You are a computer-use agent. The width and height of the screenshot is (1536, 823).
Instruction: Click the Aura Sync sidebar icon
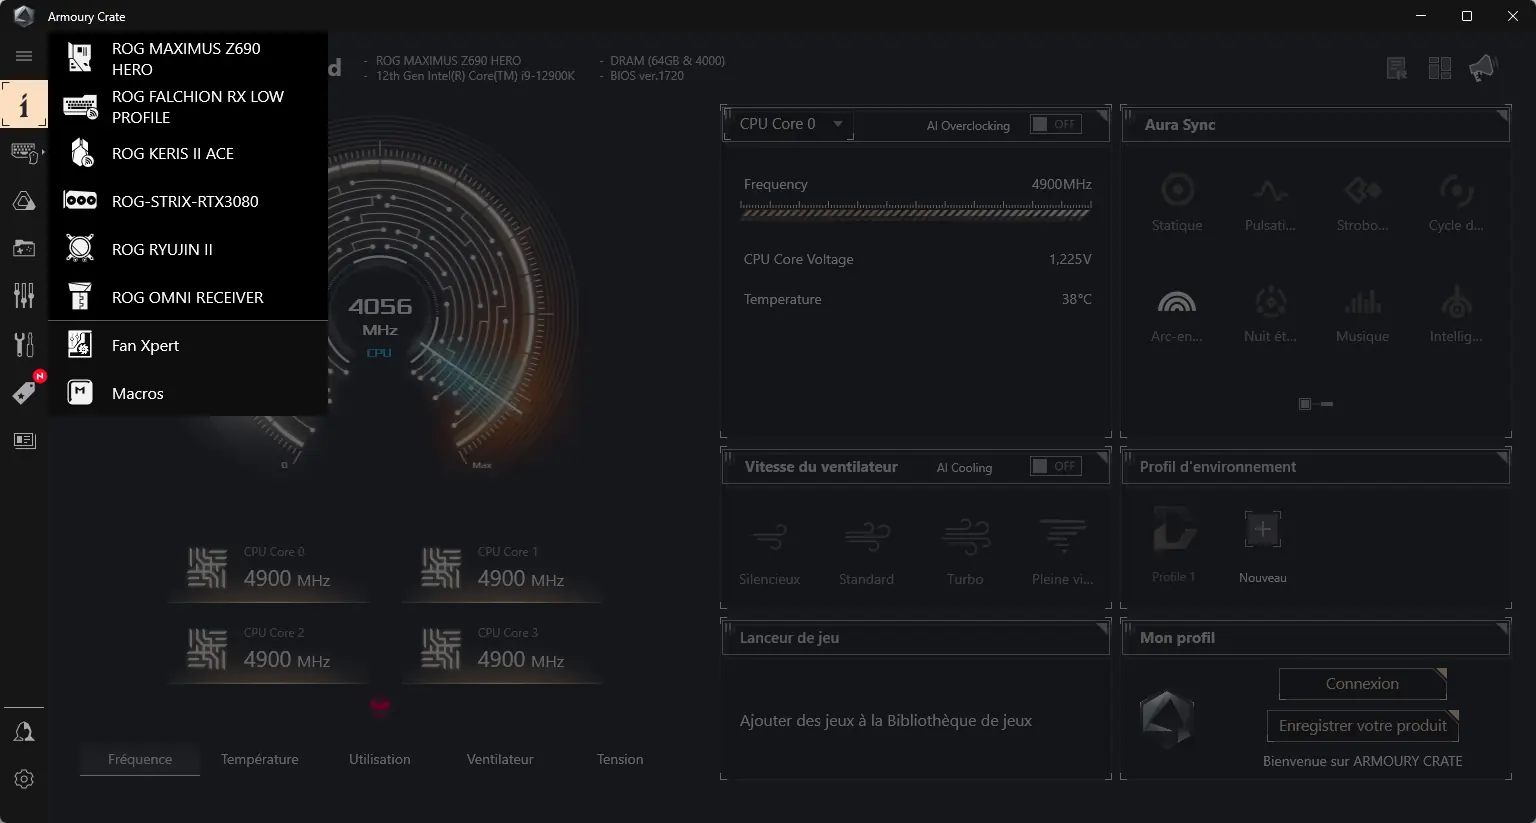[x=24, y=201]
